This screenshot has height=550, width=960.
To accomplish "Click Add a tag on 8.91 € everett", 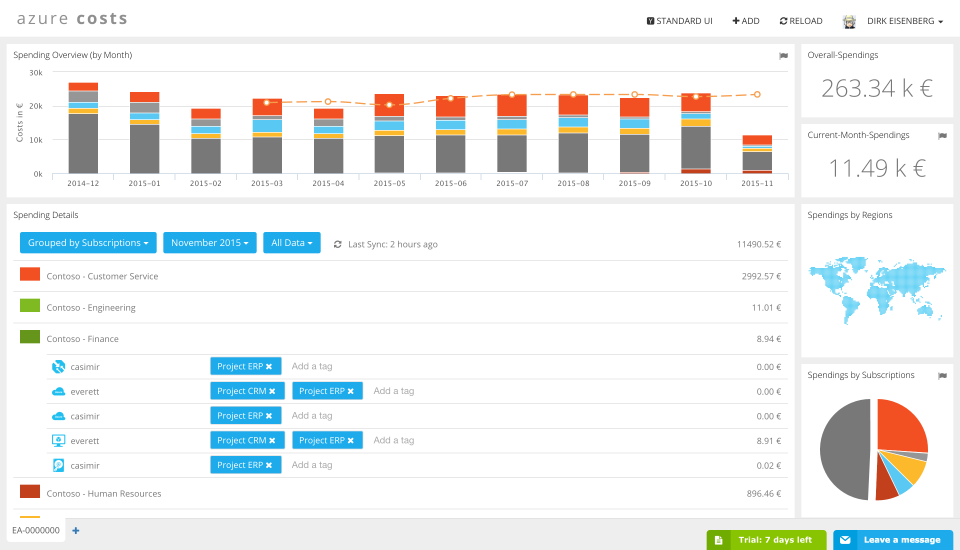I will 394,440.
